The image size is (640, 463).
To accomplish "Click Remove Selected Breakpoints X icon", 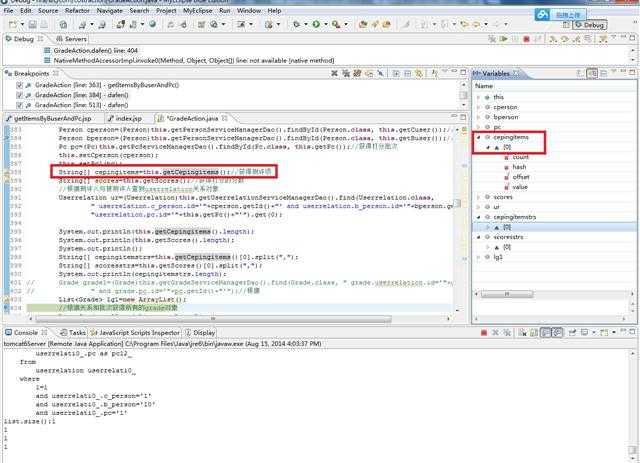I will coord(334,73).
